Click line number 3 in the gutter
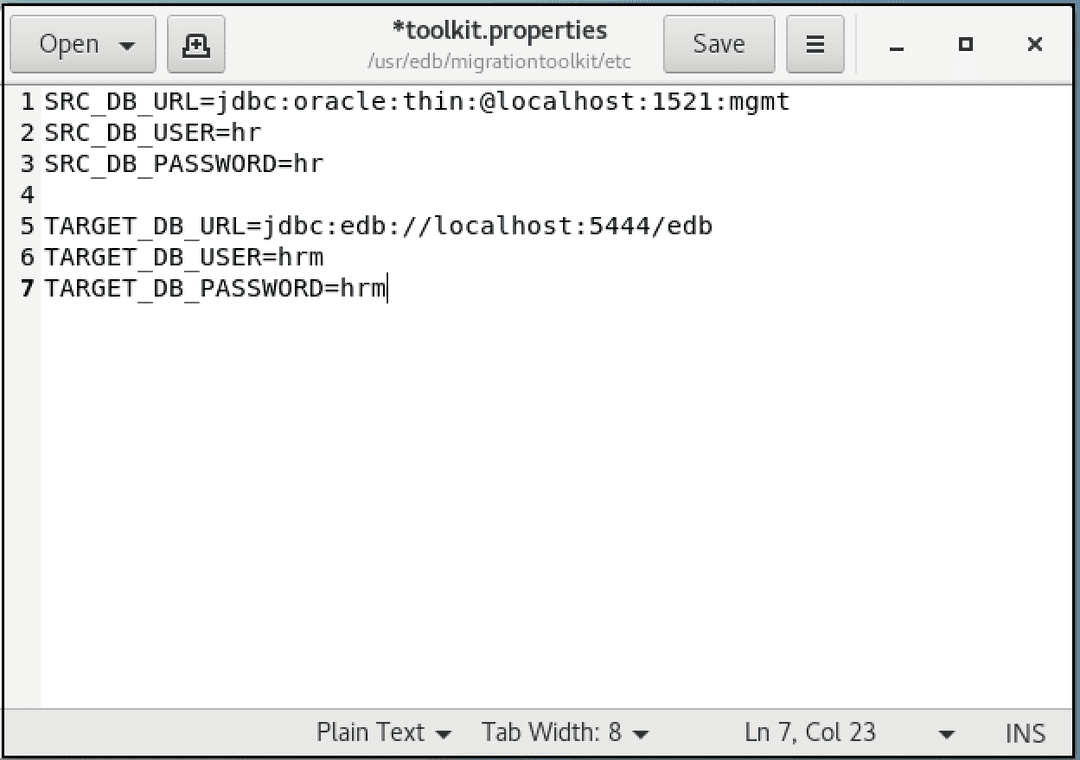The width and height of the screenshot is (1080, 760). click(x=26, y=163)
